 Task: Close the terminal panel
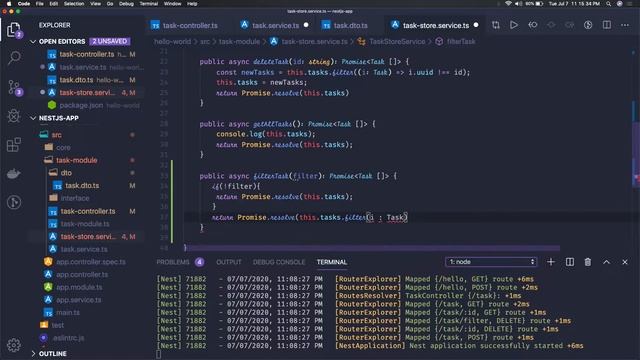[x=624, y=262]
